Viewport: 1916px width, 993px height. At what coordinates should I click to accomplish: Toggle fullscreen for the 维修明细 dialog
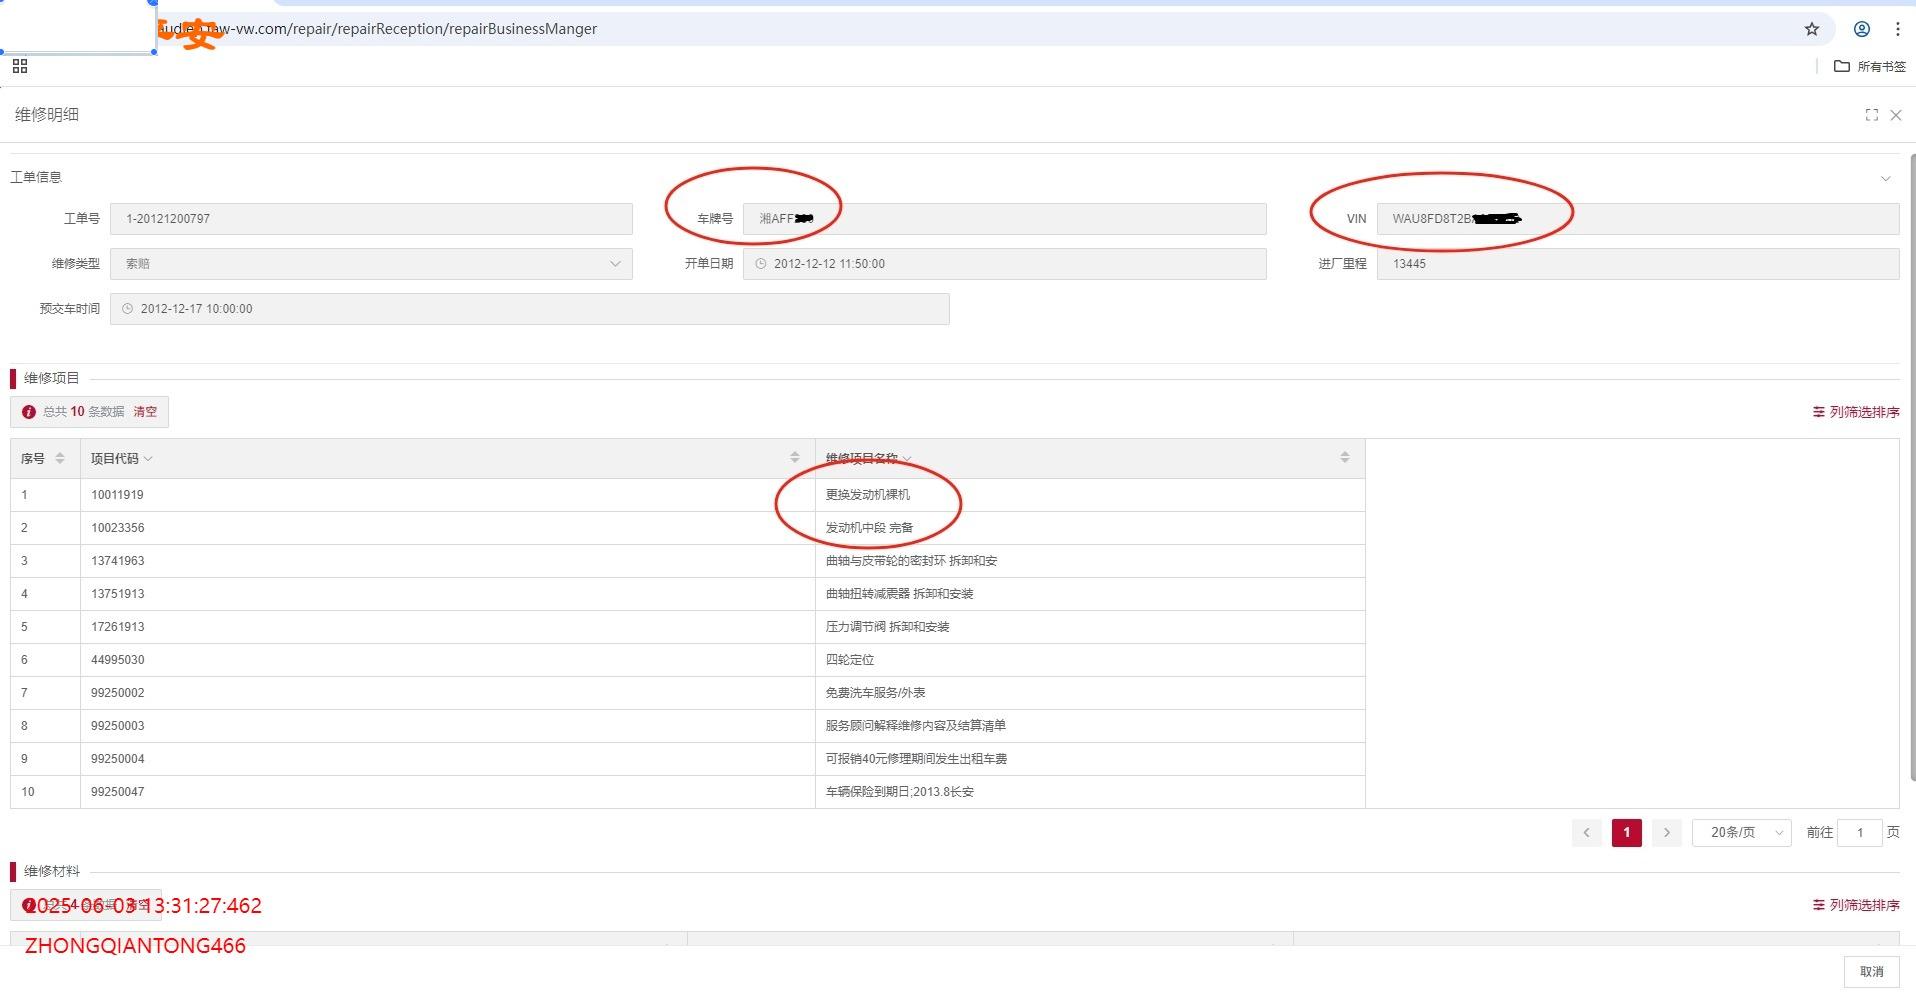[x=1871, y=115]
